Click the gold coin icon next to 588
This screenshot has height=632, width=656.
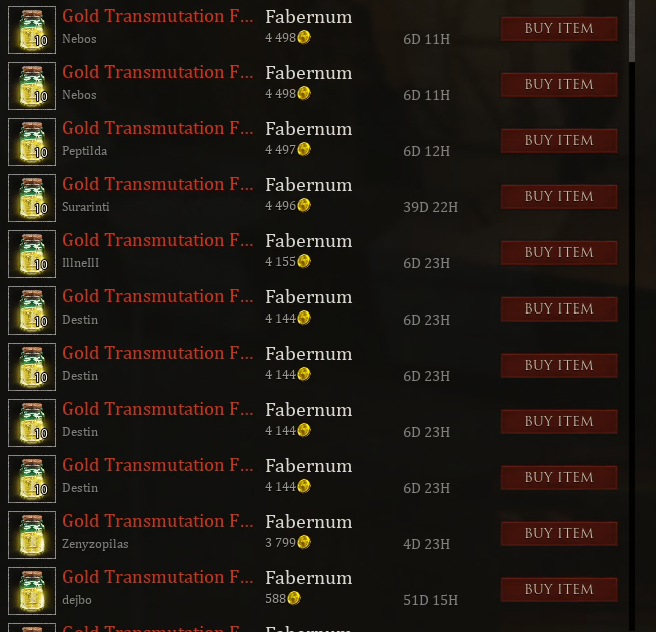(x=294, y=598)
